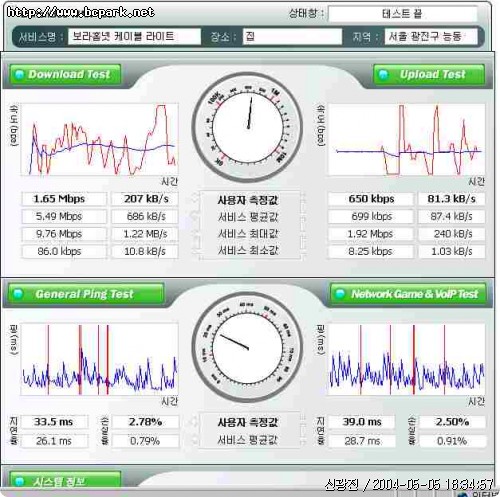Select the value 699 kbps
Screen dimensions: 500x497
(x=371, y=216)
